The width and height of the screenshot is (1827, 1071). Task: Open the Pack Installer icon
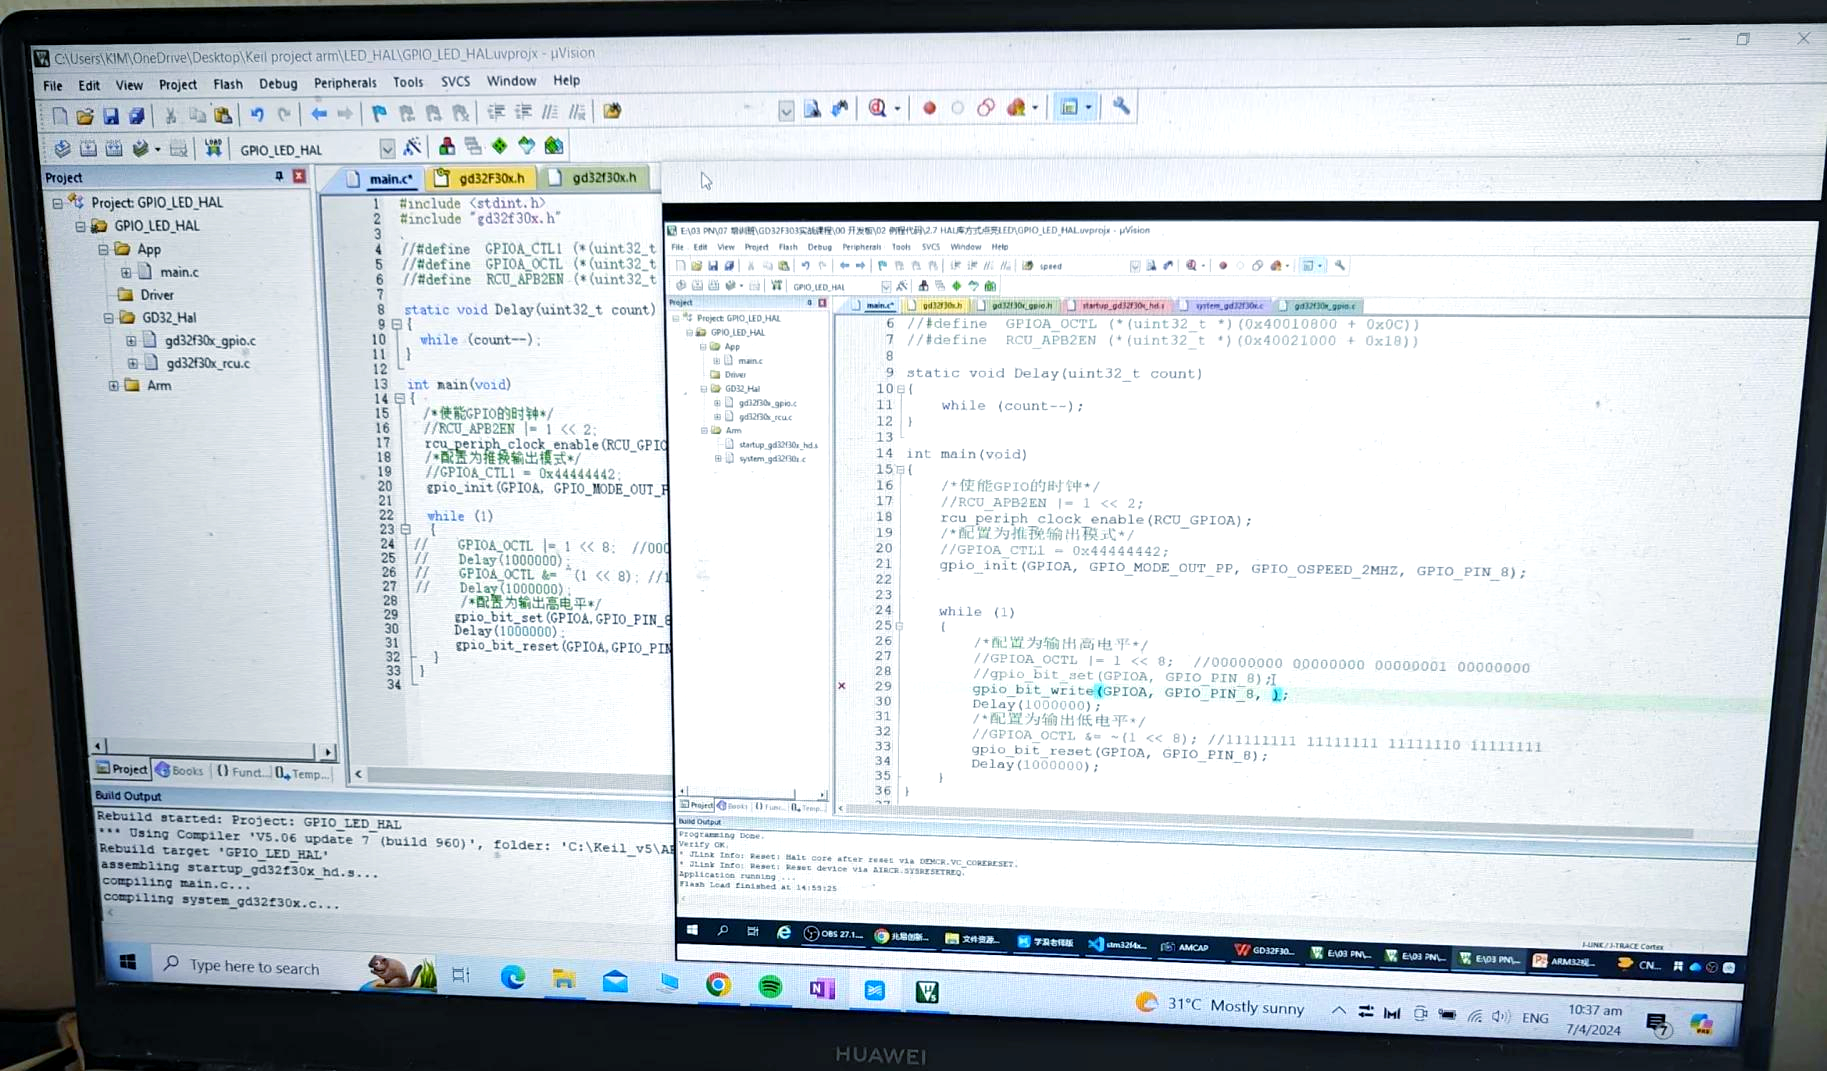coord(553,146)
